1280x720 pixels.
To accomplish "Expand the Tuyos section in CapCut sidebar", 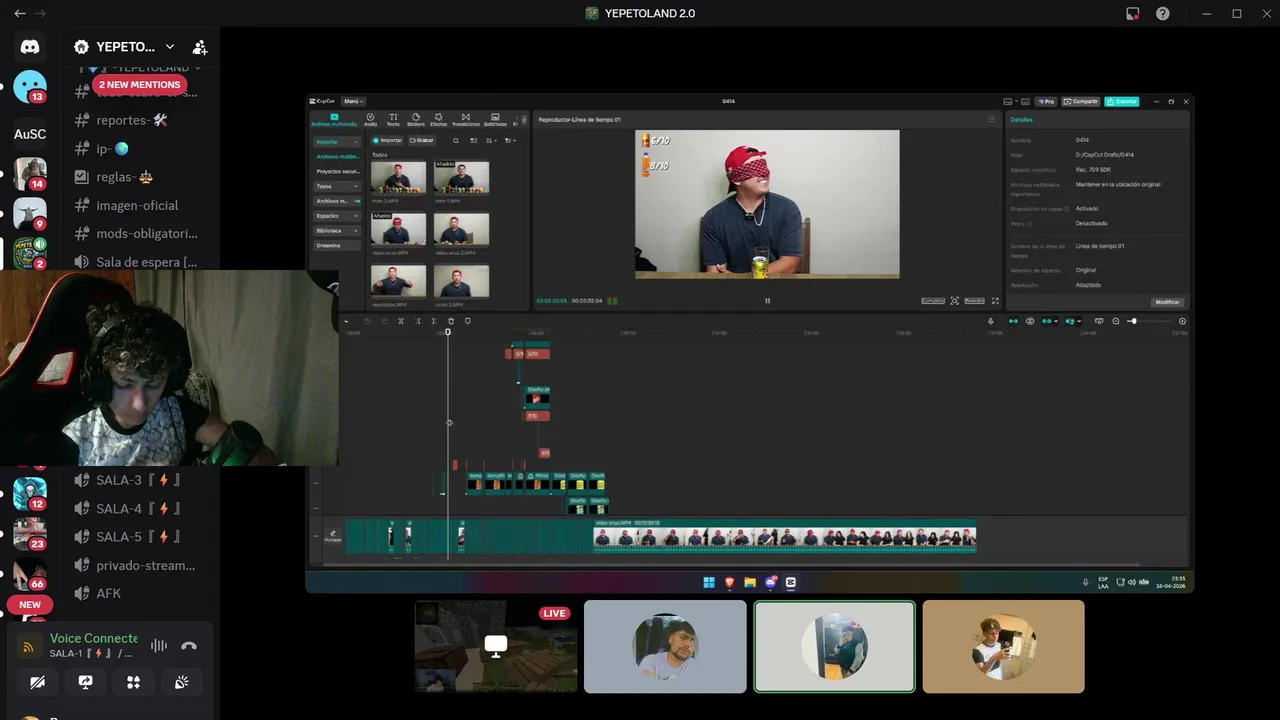I will [336, 186].
